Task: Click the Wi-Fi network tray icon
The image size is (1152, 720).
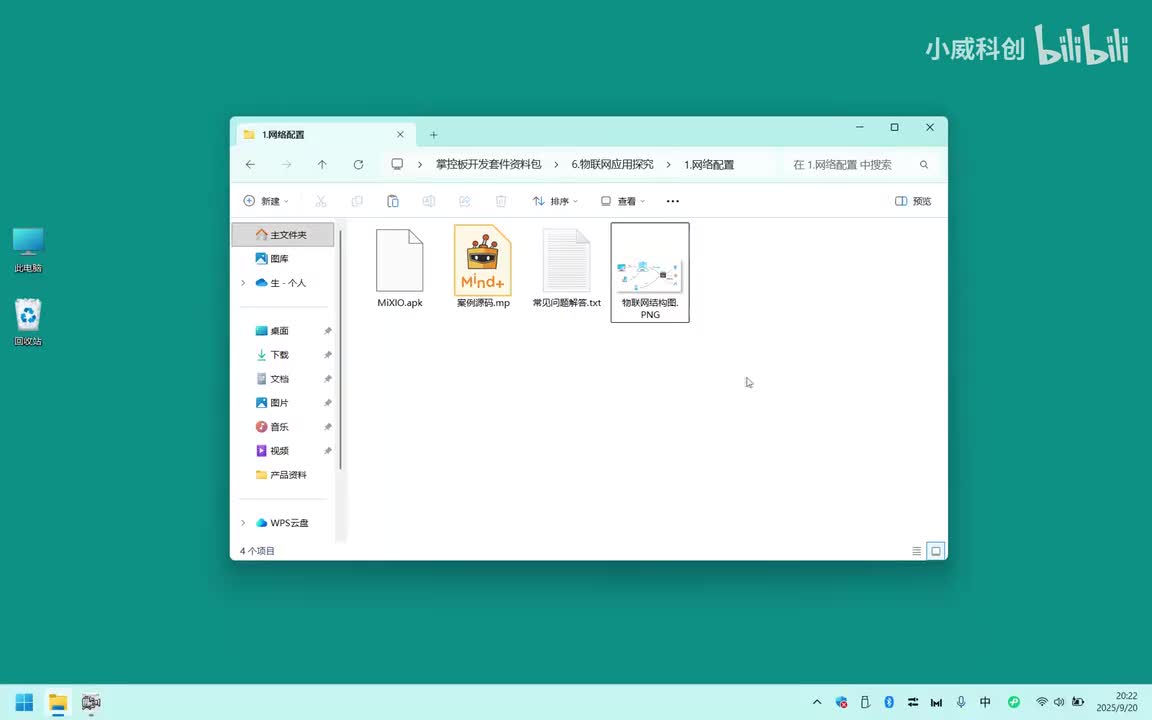Action: coord(1042,702)
